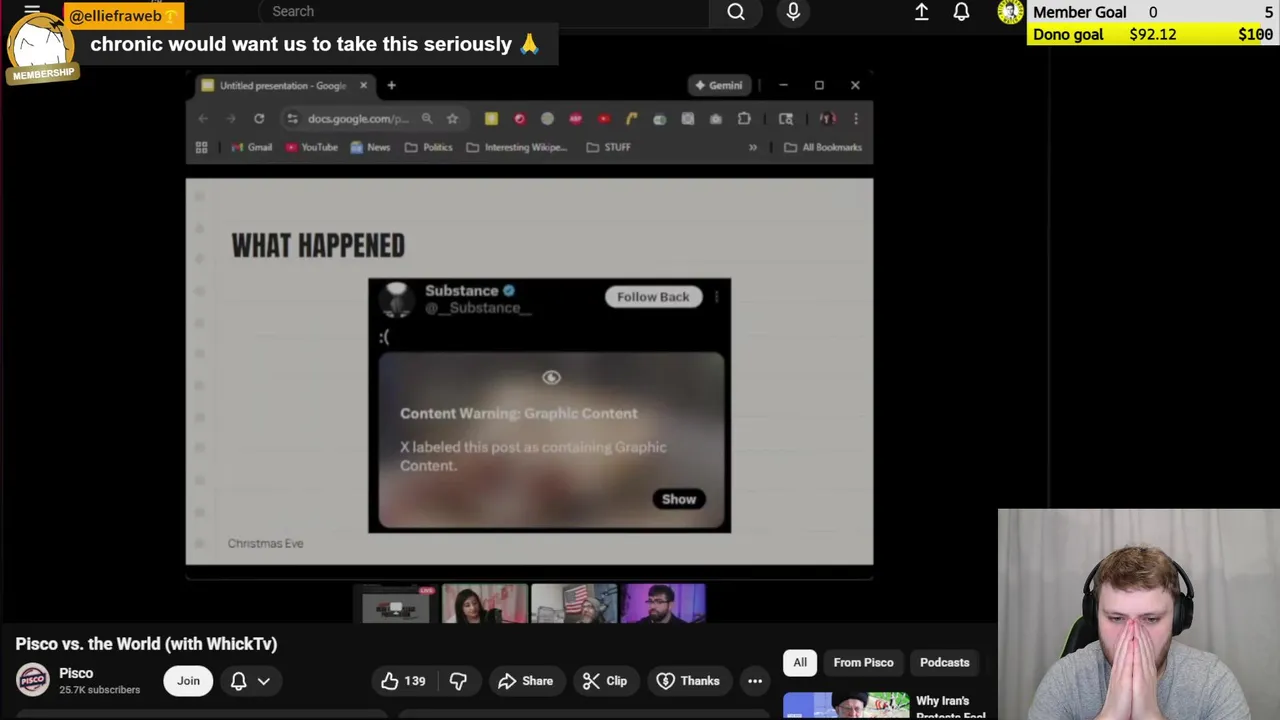Viewport: 1280px width, 720px height.
Task: Select the From Pisco filter chip
Action: tap(864, 663)
